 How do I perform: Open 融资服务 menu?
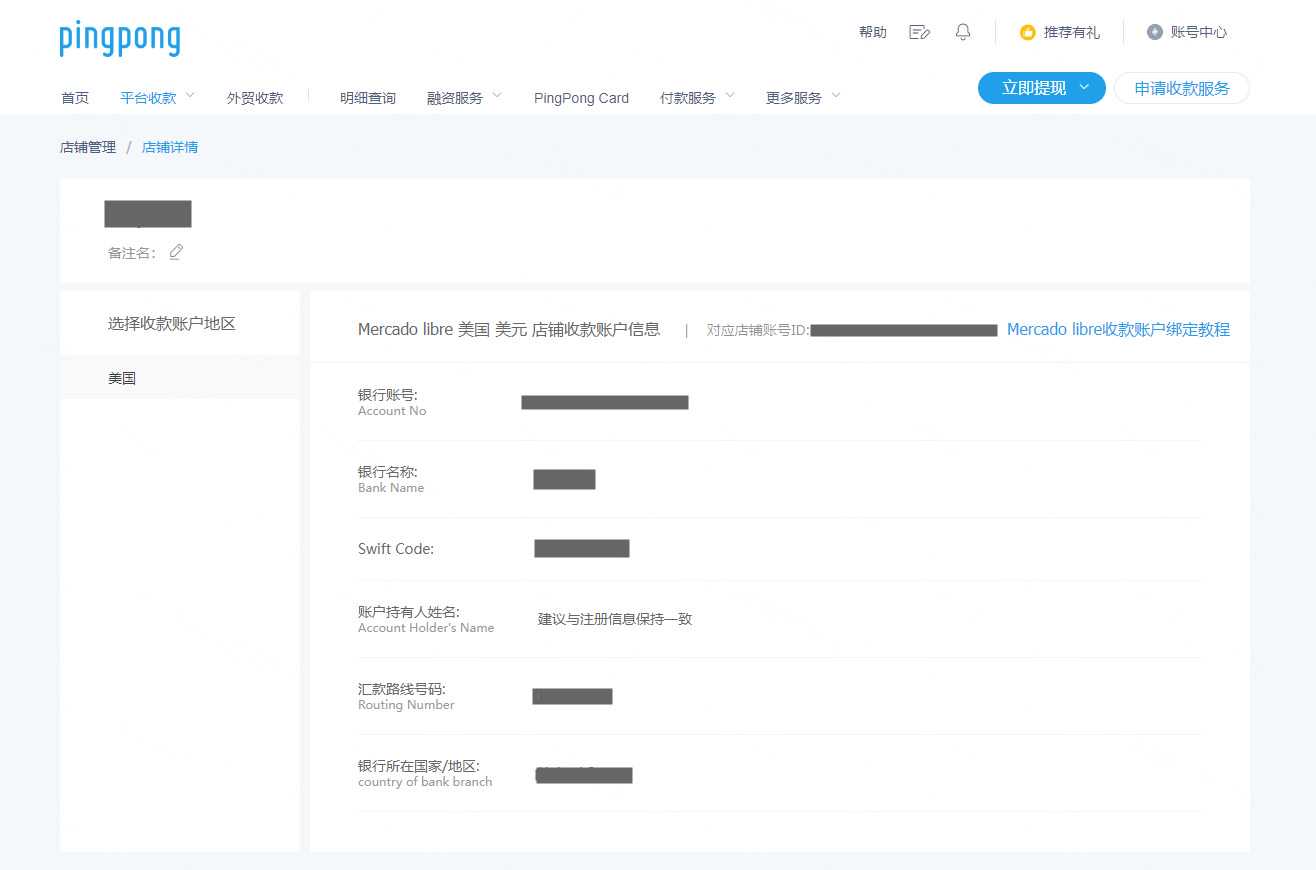[455, 98]
